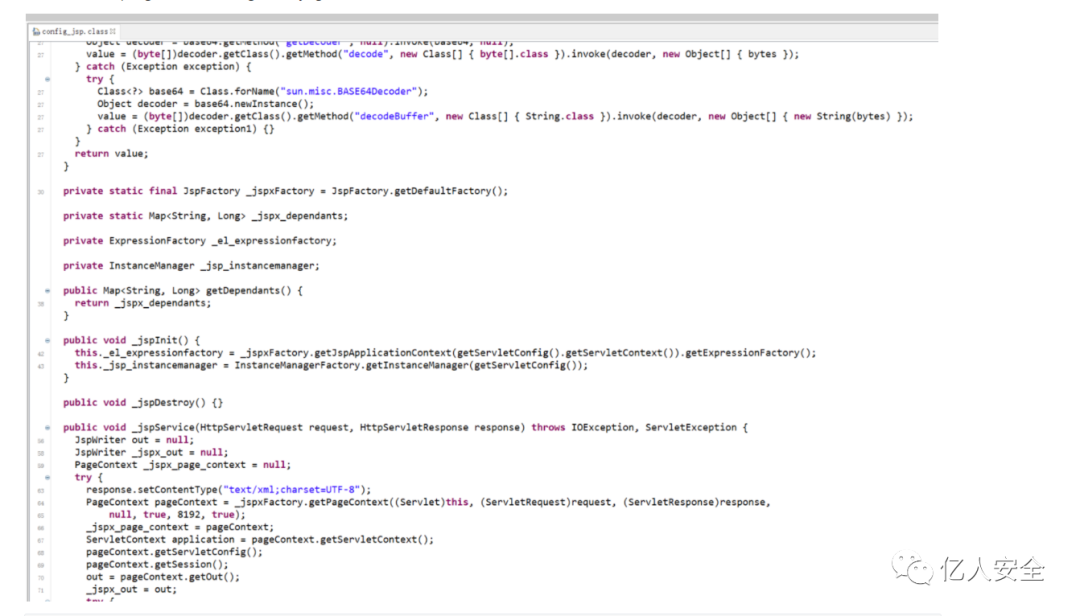Click "PageContext _jspx_page_context = null;" line
This screenshot has height=616, width=1080.
[183, 465]
